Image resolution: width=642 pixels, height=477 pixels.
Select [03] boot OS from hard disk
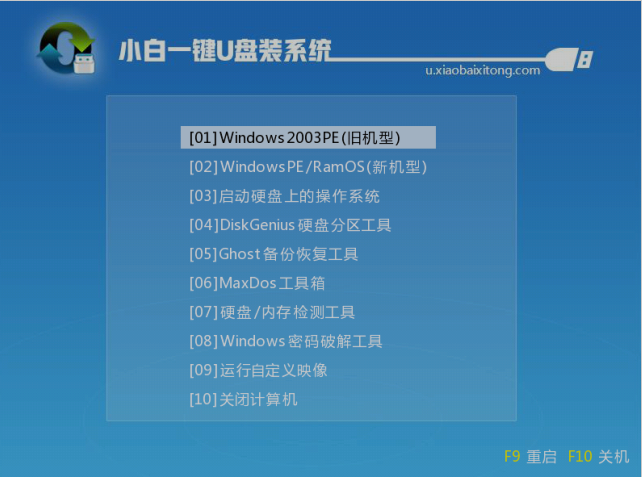pos(285,196)
